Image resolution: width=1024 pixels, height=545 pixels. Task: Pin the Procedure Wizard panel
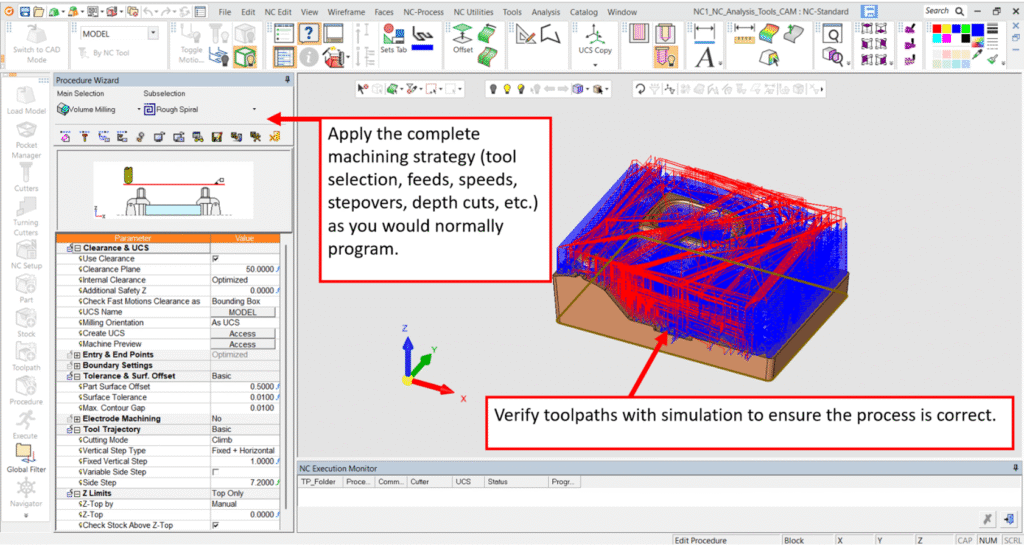287,80
